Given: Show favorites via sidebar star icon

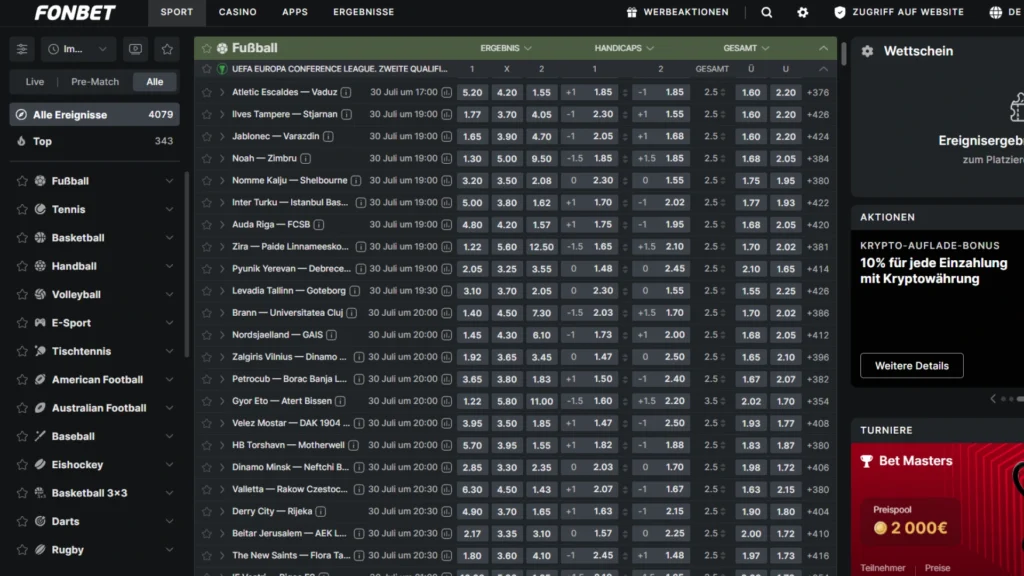Looking at the screenshot, I should 167,49.
